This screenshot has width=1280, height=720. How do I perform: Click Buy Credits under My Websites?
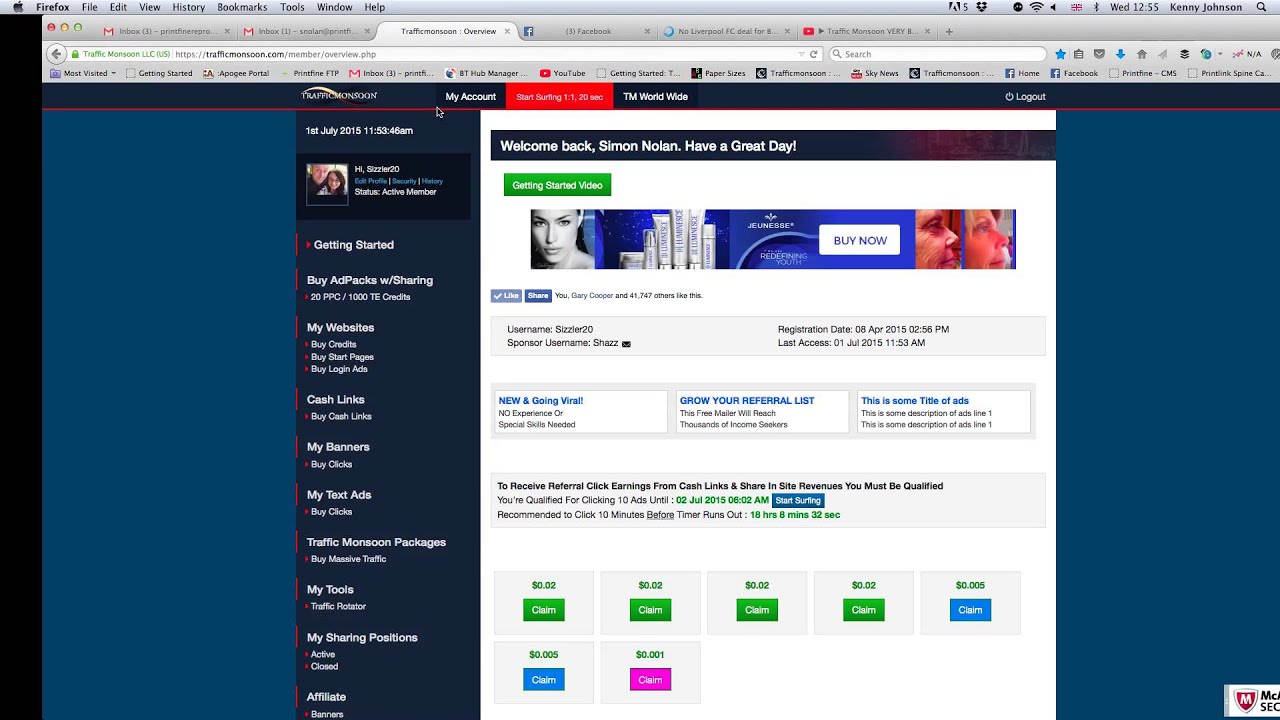(333, 344)
